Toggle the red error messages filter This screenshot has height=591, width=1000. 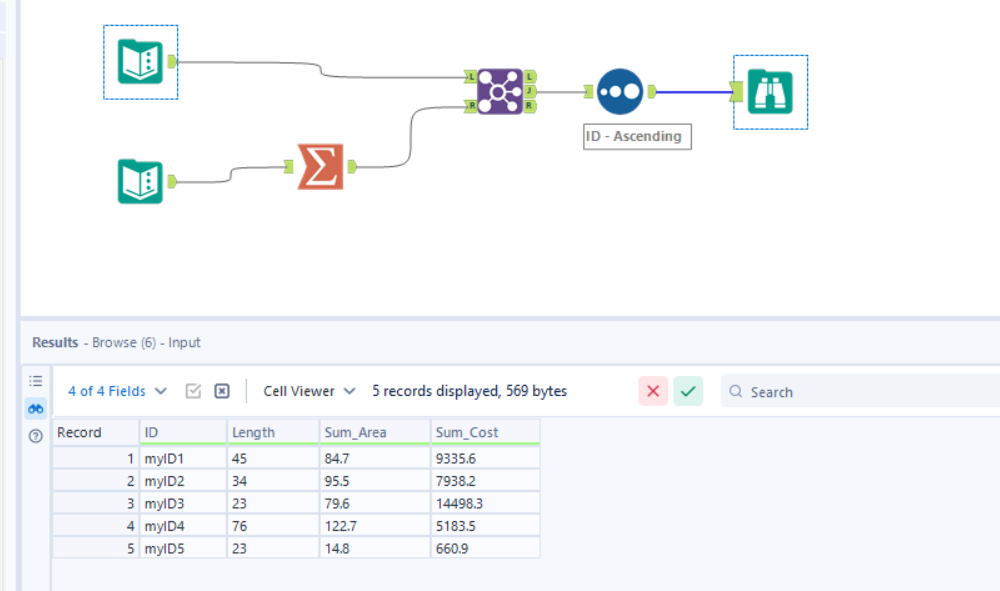pyautogui.click(x=653, y=391)
